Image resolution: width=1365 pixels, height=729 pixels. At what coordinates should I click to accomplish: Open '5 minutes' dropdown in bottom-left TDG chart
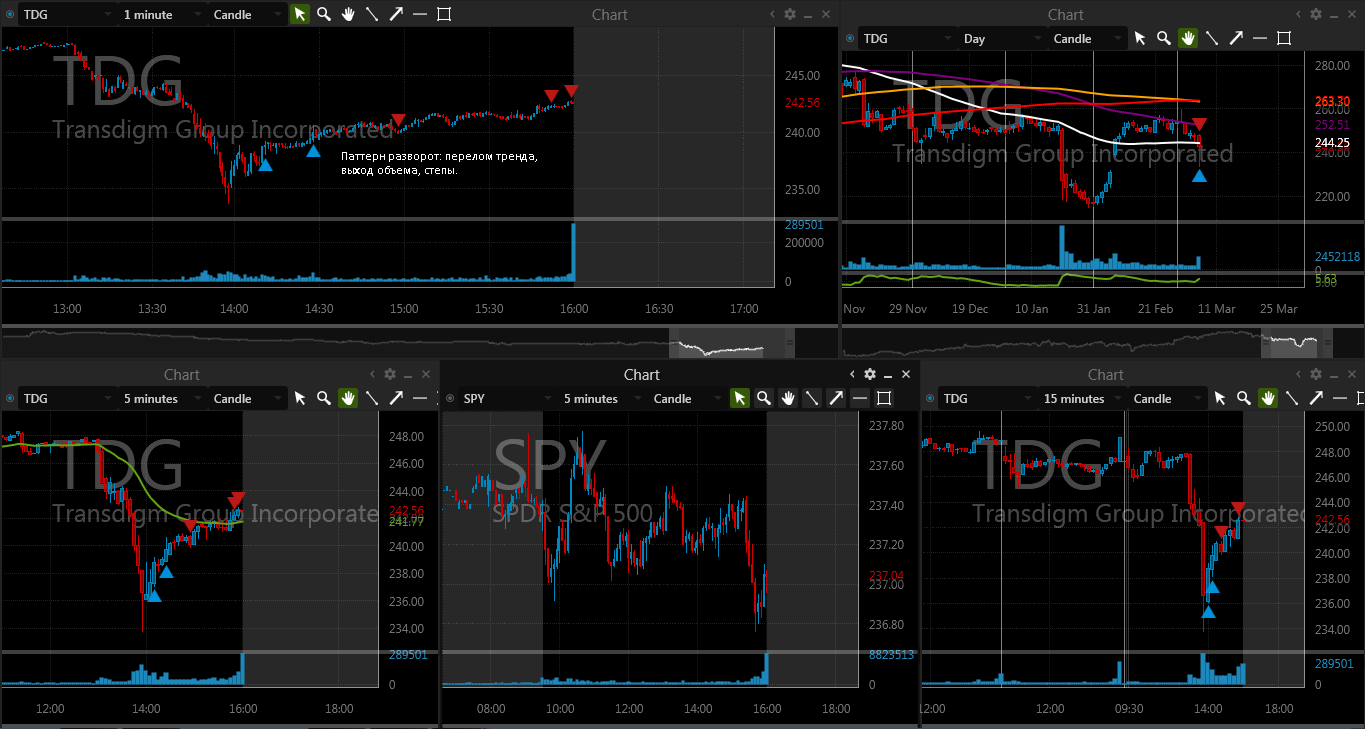point(164,398)
